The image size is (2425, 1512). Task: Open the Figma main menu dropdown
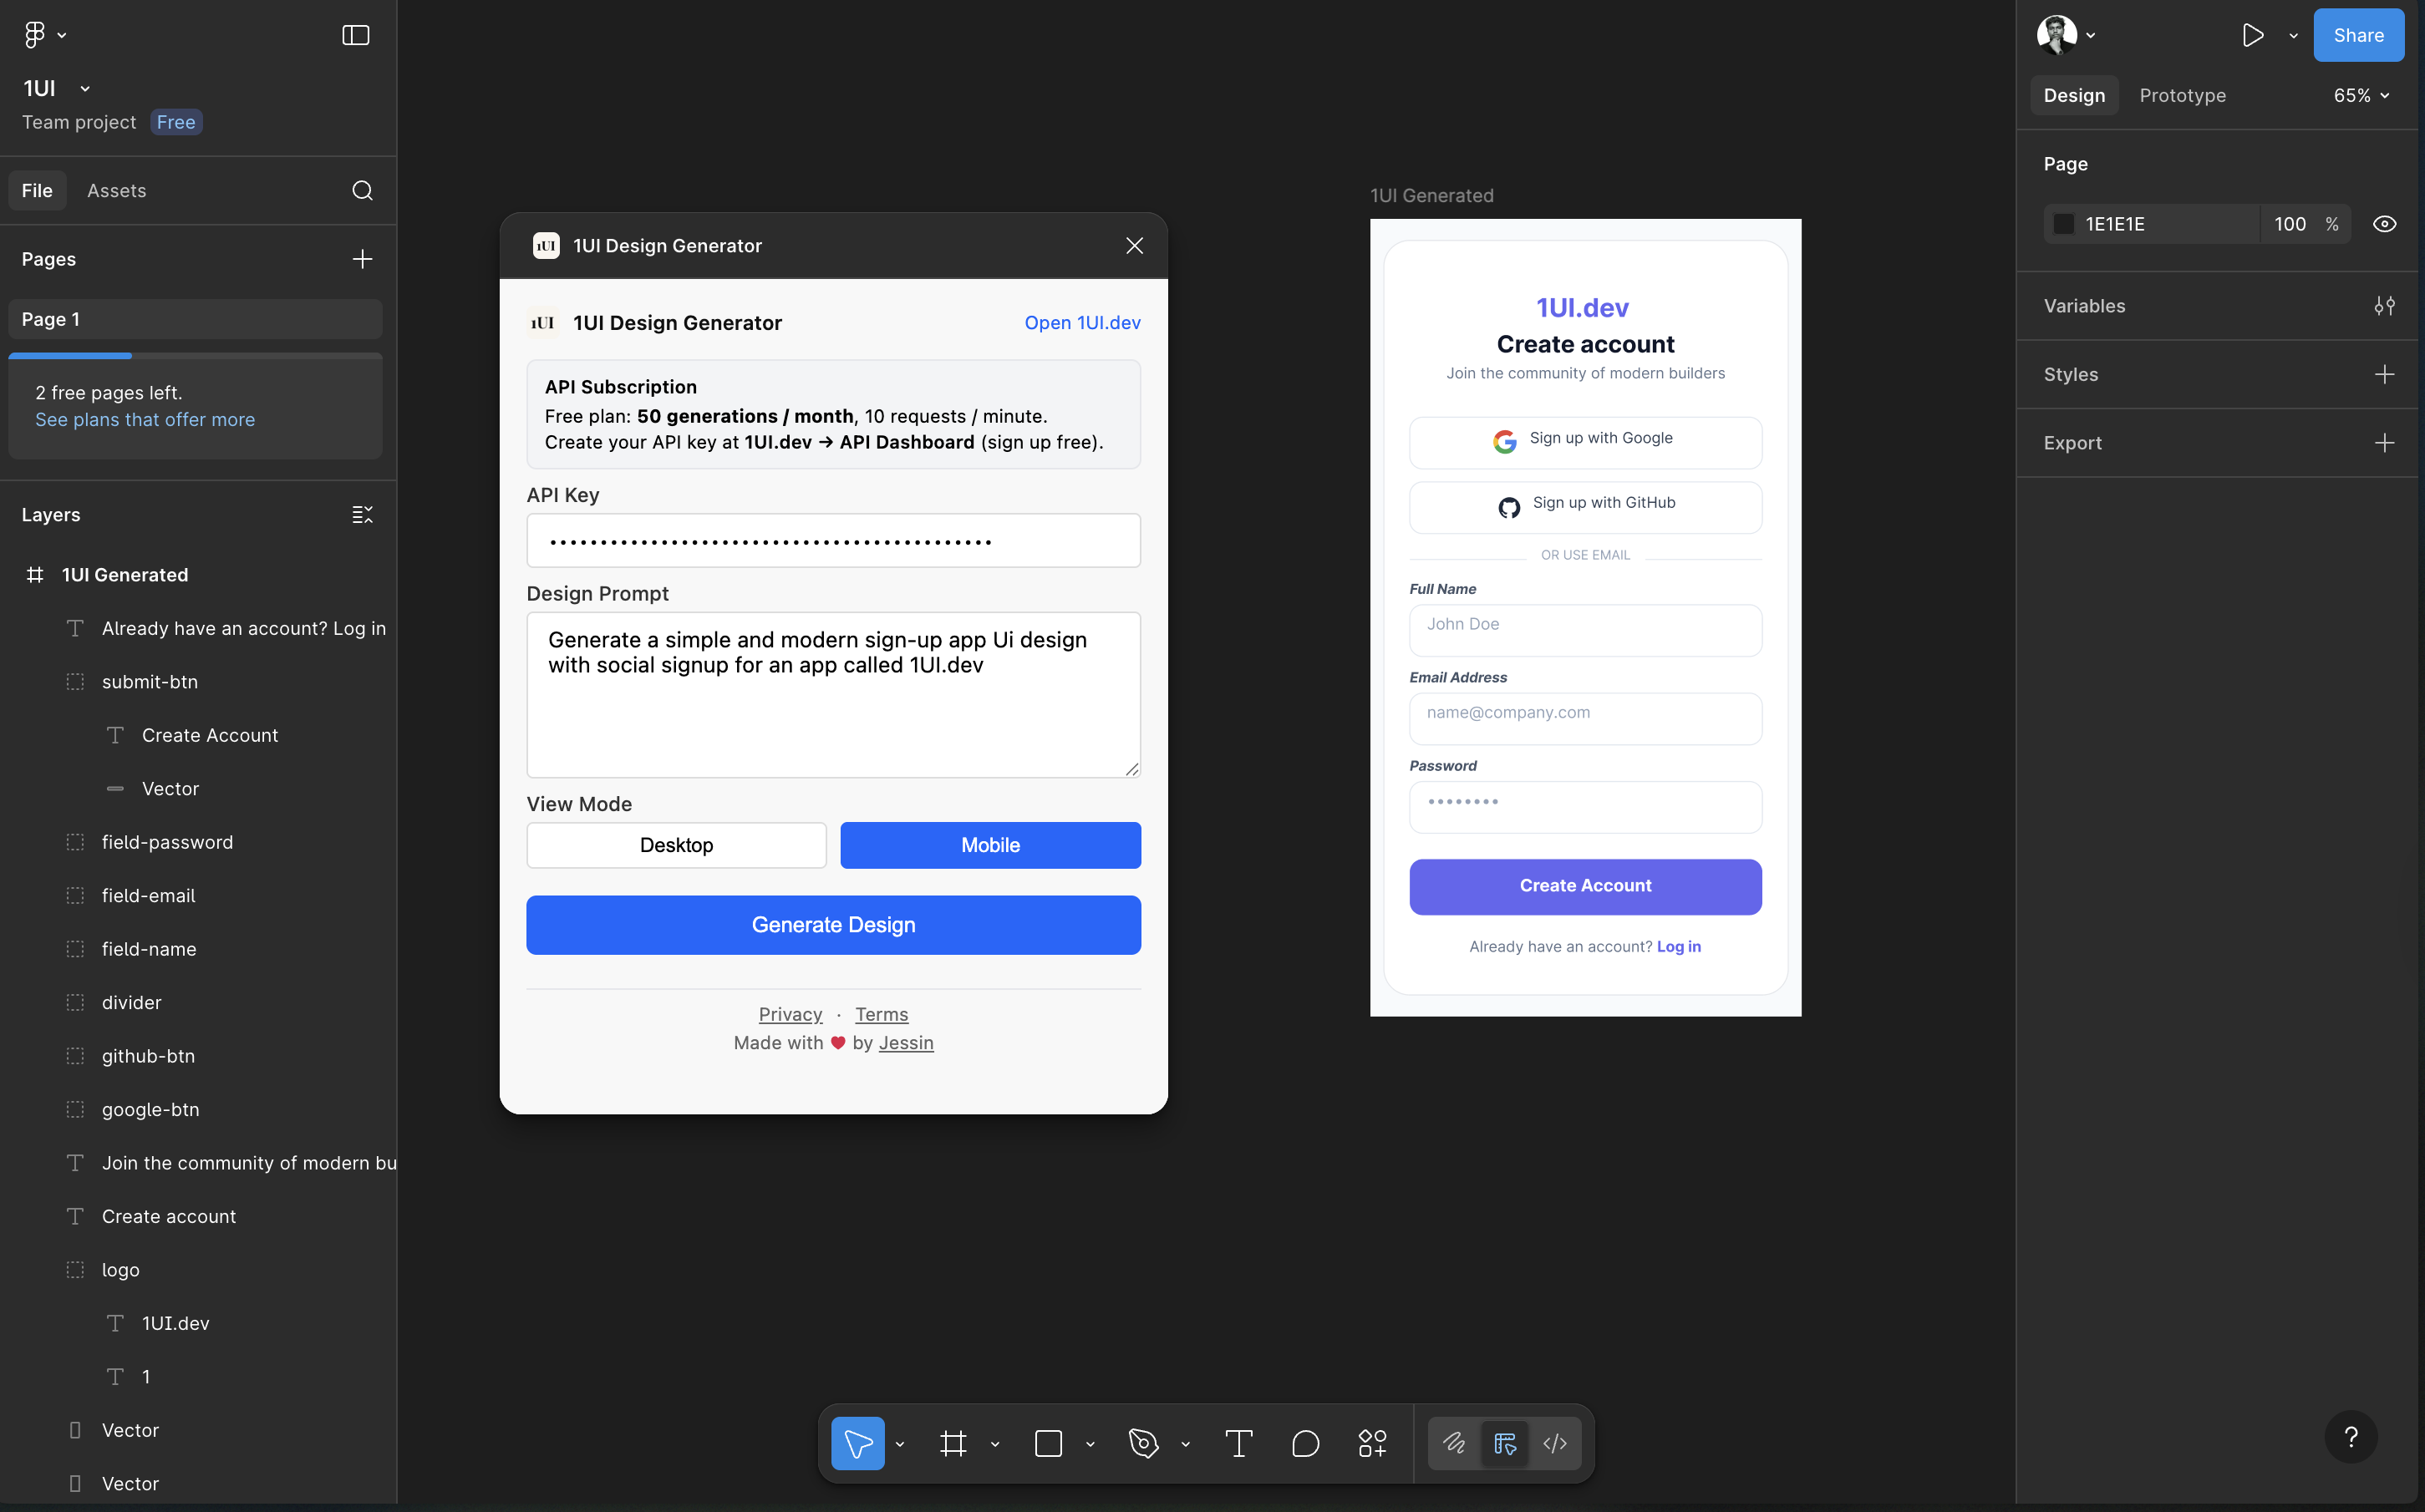(45, 35)
